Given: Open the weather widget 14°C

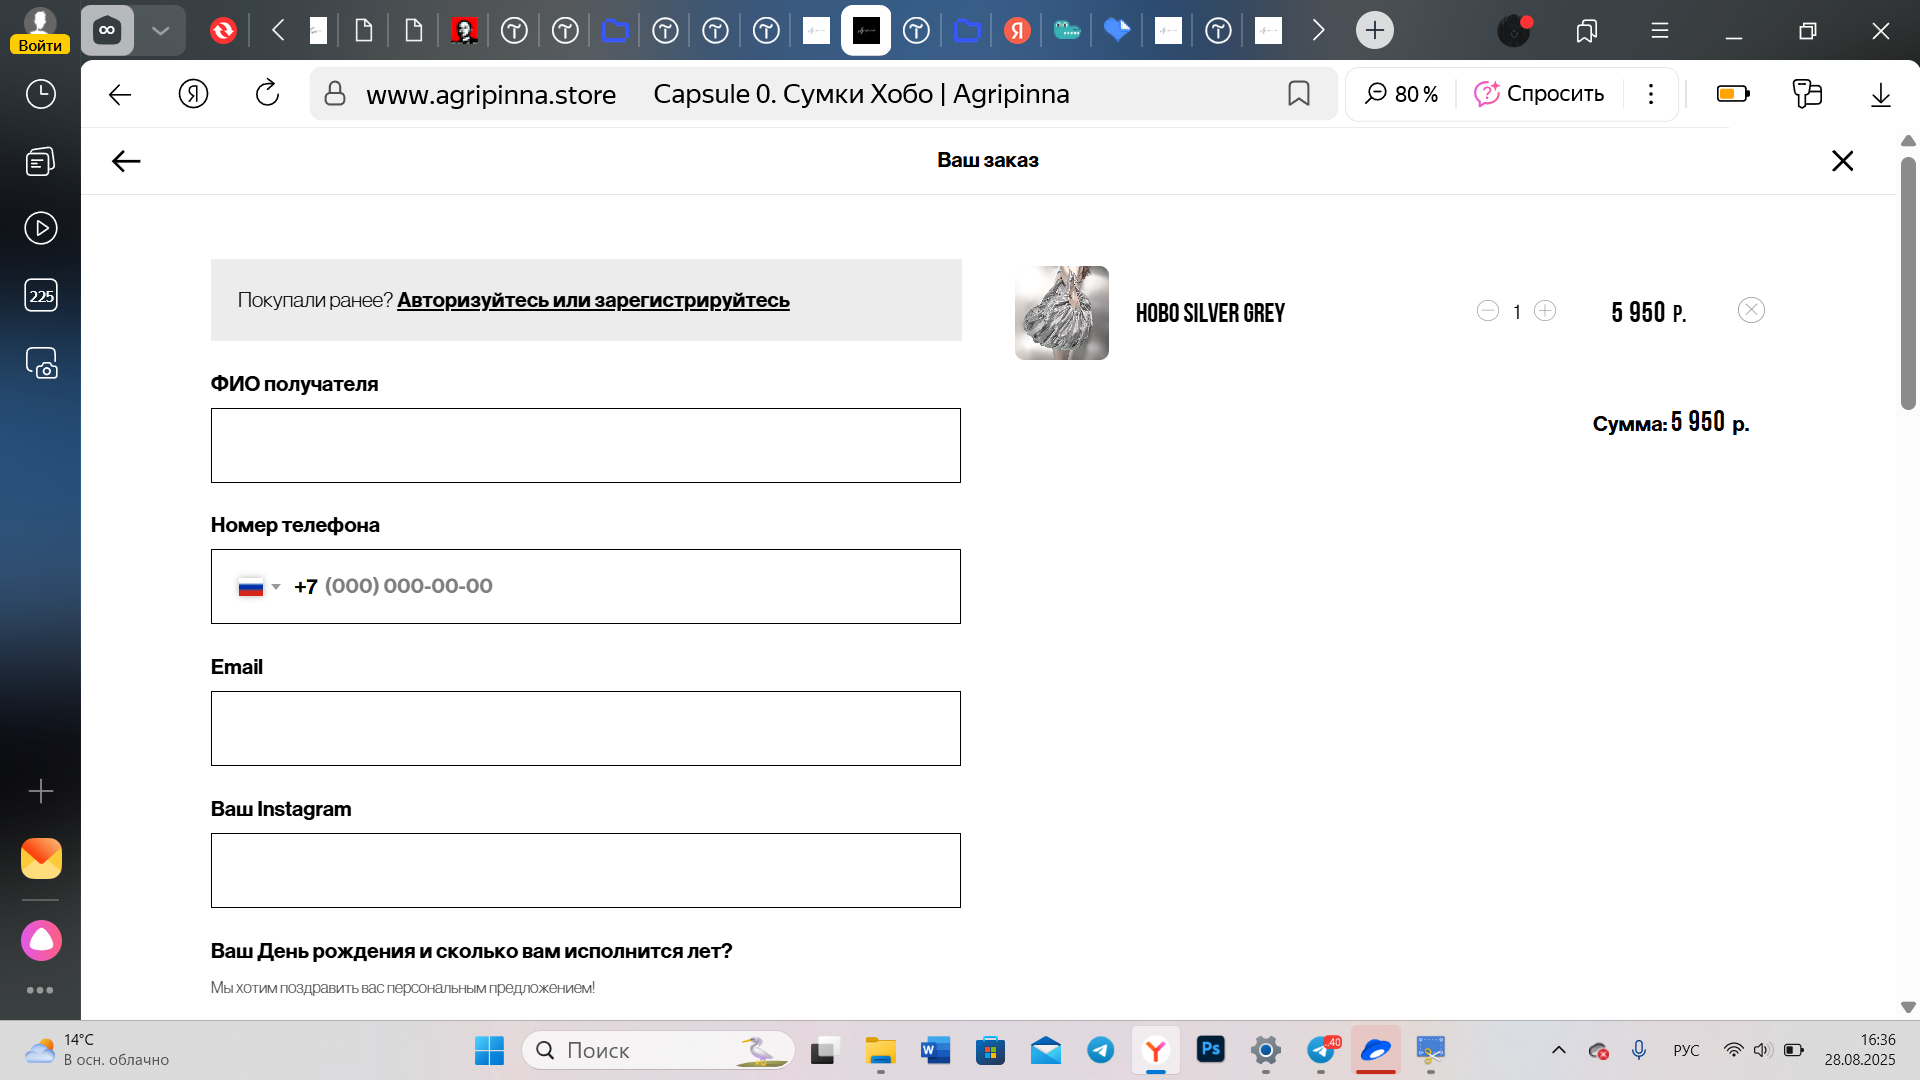Looking at the screenshot, I should pyautogui.click(x=97, y=1050).
